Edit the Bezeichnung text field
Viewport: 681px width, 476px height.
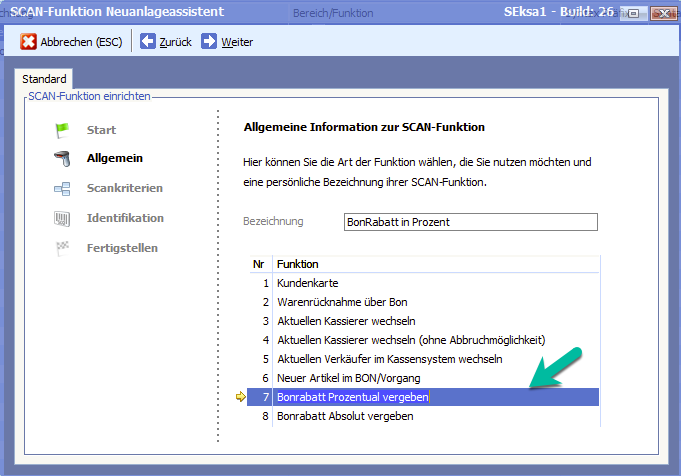coord(469,222)
